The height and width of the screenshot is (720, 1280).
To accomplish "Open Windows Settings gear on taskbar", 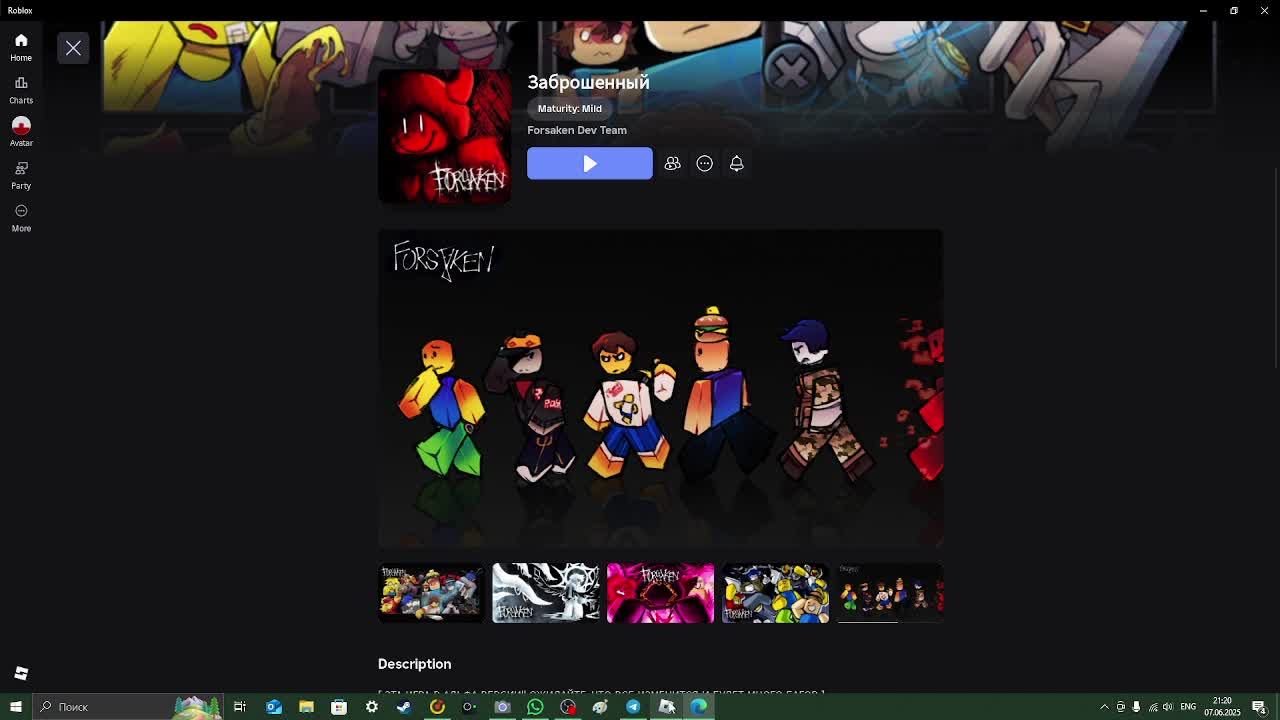I will click(371, 707).
